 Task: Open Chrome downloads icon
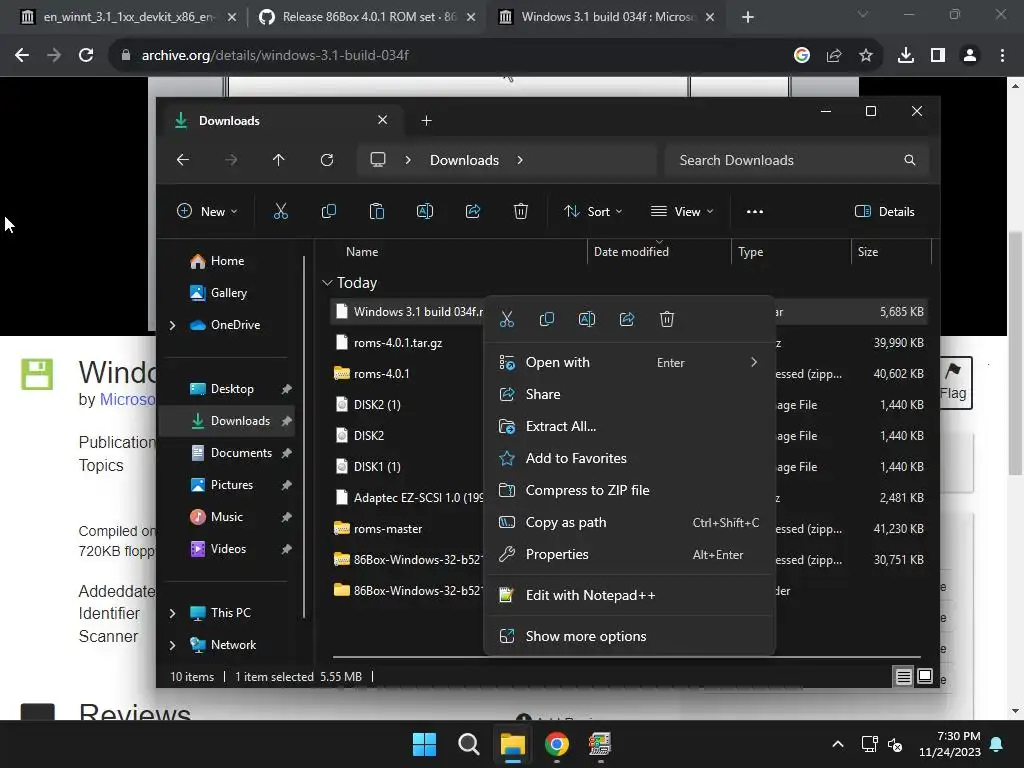tap(906, 56)
